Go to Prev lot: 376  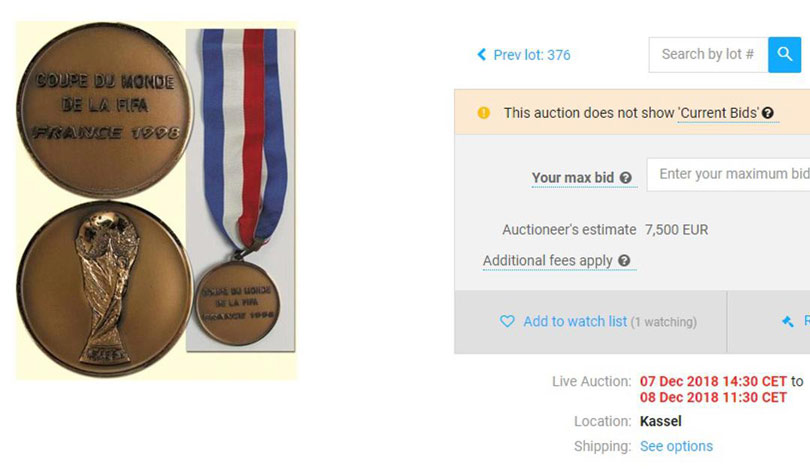[531, 55]
